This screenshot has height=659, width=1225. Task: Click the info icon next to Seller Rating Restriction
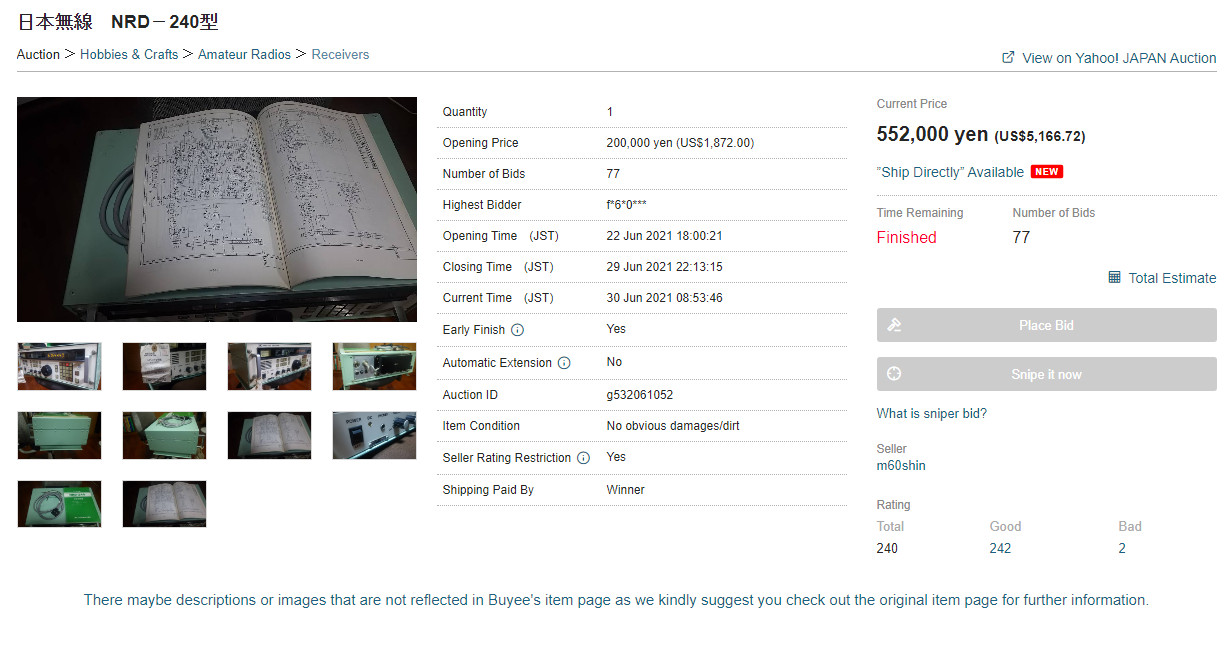583,458
